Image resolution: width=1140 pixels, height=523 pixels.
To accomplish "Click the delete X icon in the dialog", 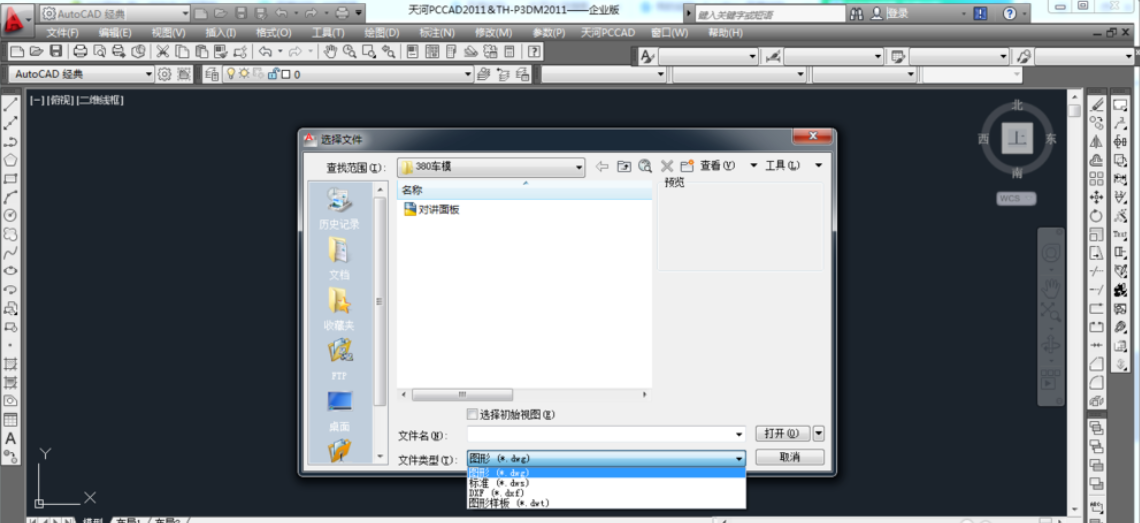I will coord(667,166).
